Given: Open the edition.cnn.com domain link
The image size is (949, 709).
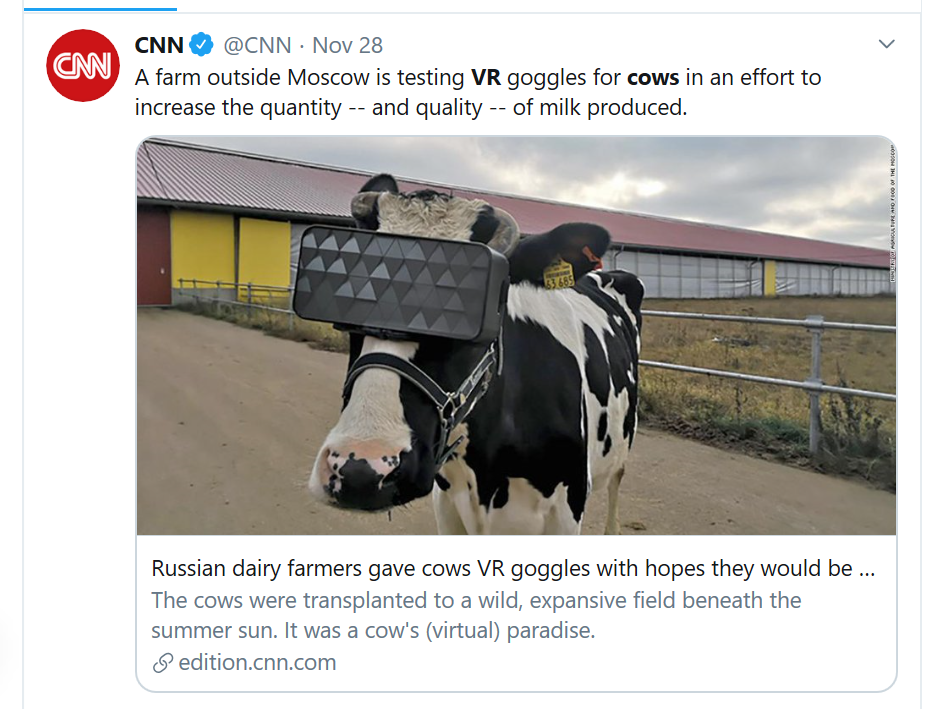Looking at the screenshot, I should point(257,663).
